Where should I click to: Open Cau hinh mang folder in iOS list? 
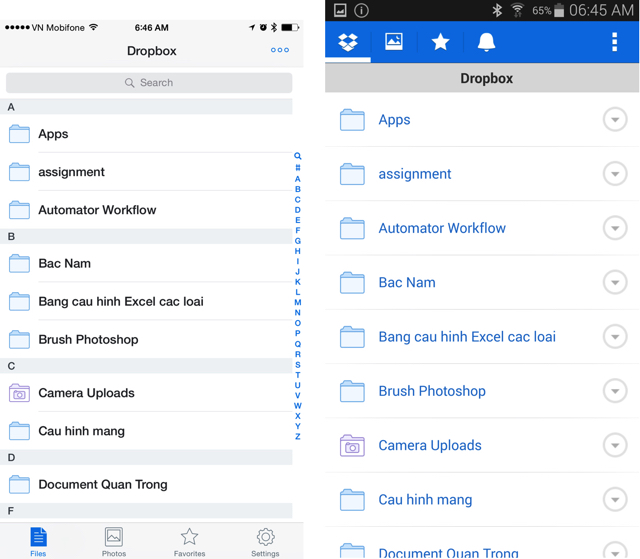point(146,430)
